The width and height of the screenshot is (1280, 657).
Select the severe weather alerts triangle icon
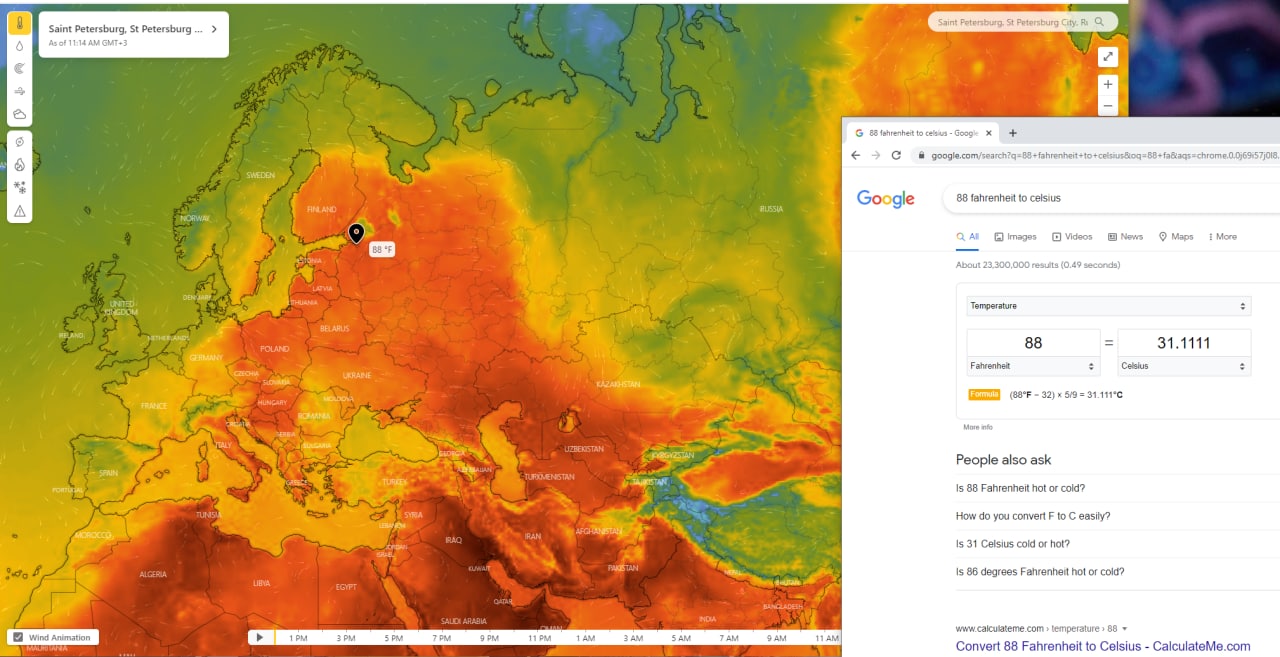click(20, 211)
